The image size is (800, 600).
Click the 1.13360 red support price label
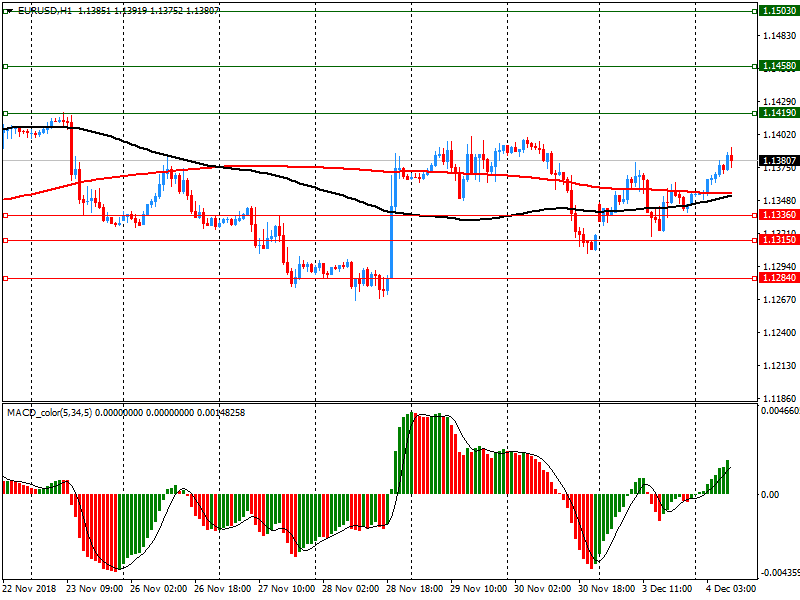pos(777,215)
